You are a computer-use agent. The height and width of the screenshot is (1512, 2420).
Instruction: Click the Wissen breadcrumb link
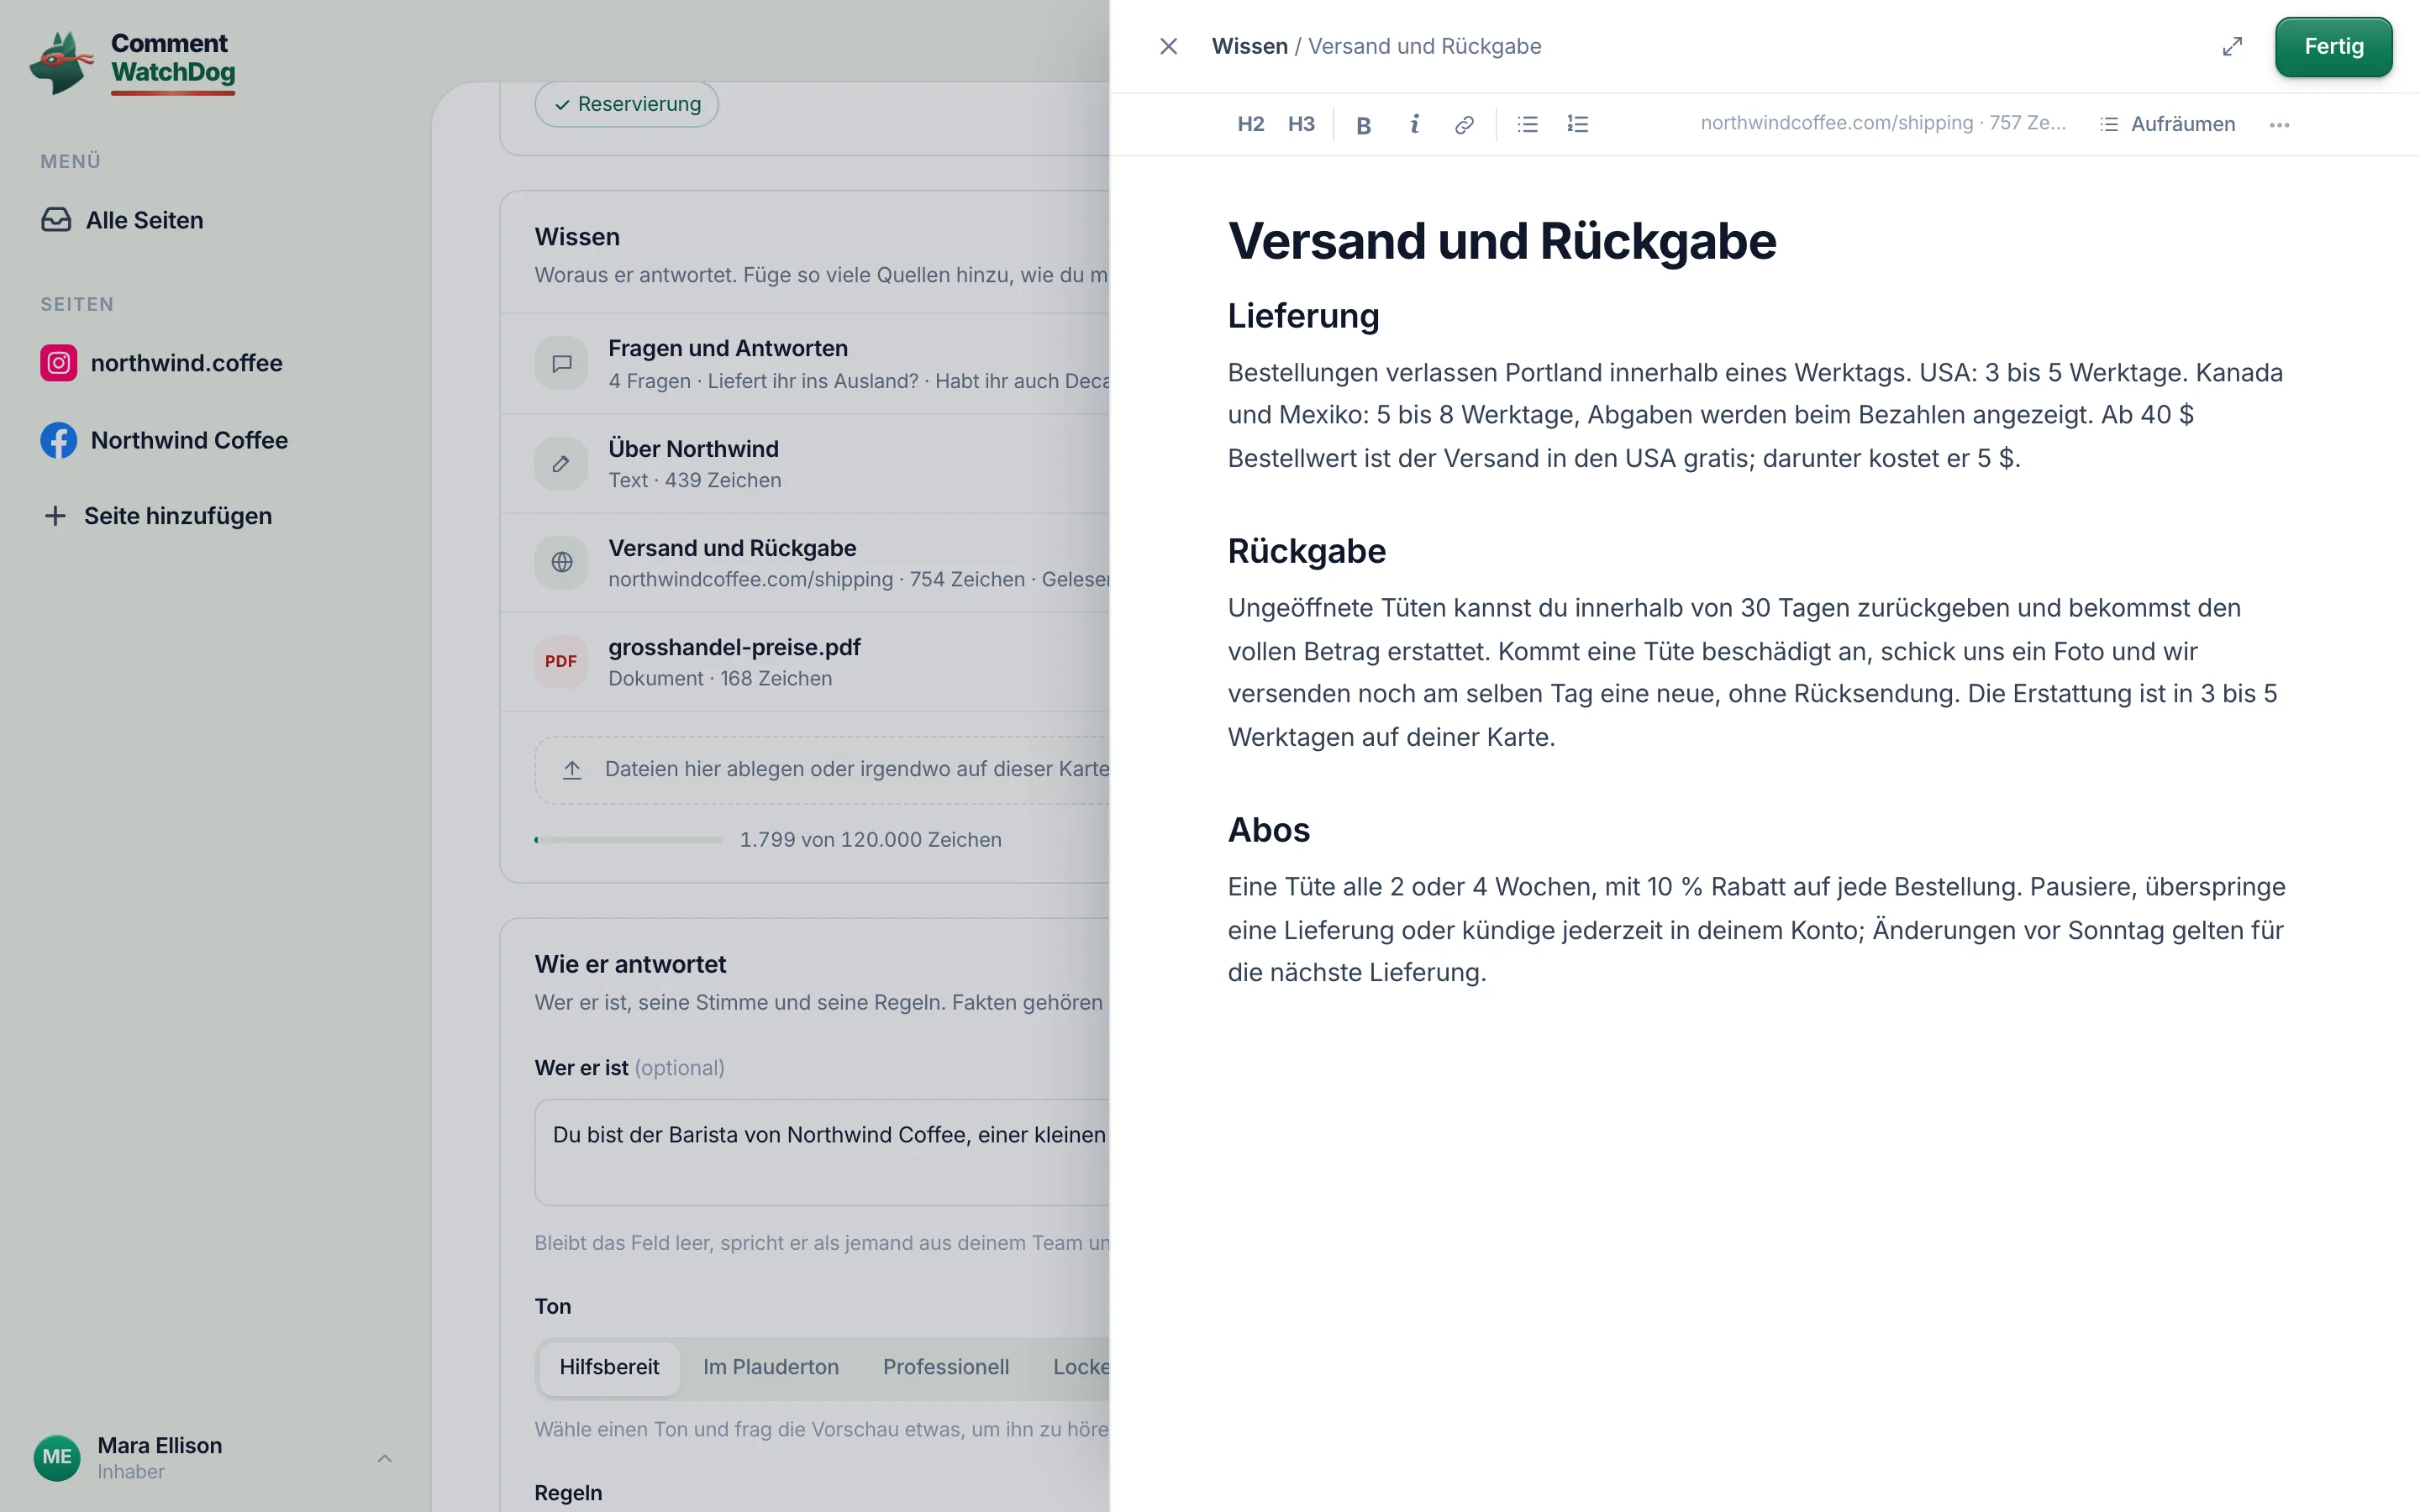(1249, 46)
